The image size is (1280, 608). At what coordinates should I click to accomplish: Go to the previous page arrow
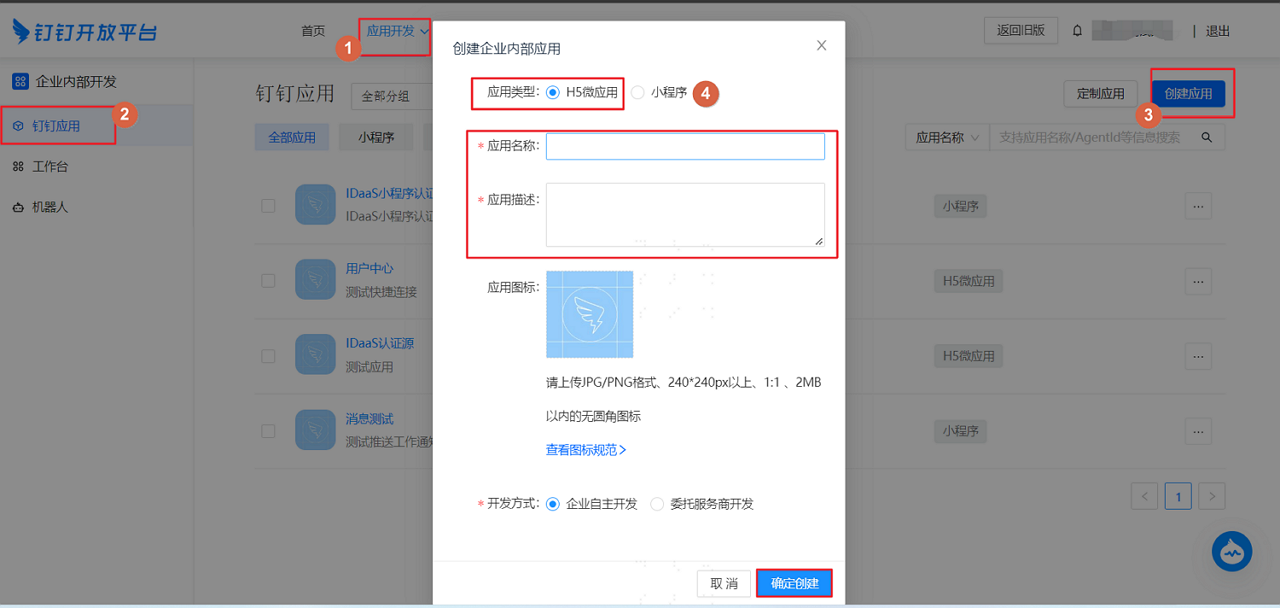point(1145,496)
